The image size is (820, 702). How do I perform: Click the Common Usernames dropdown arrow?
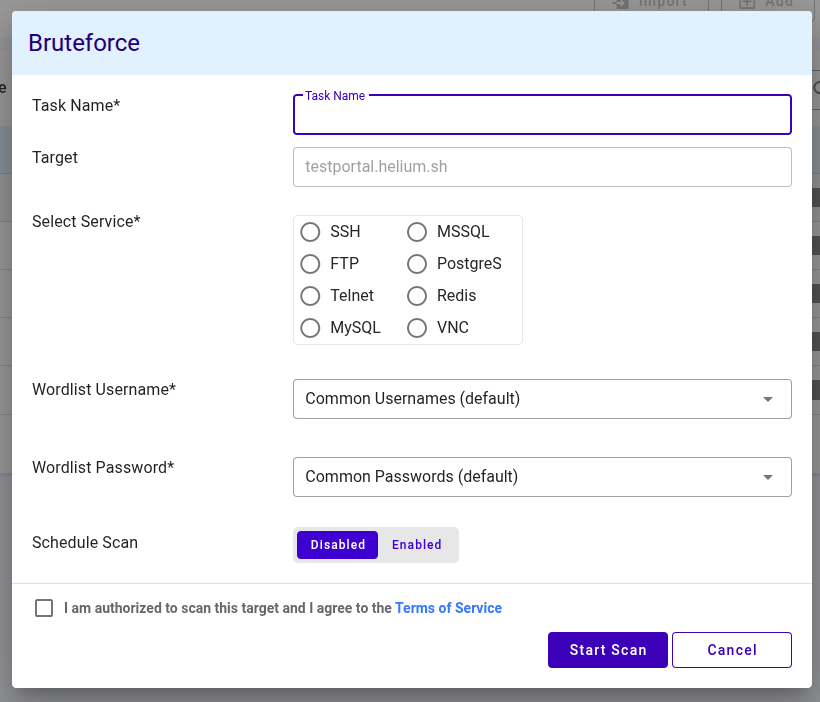pyautogui.click(x=768, y=399)
